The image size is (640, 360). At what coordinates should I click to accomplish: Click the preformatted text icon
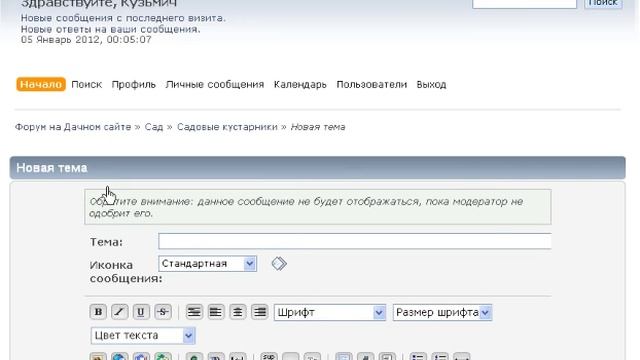point(194,312)
